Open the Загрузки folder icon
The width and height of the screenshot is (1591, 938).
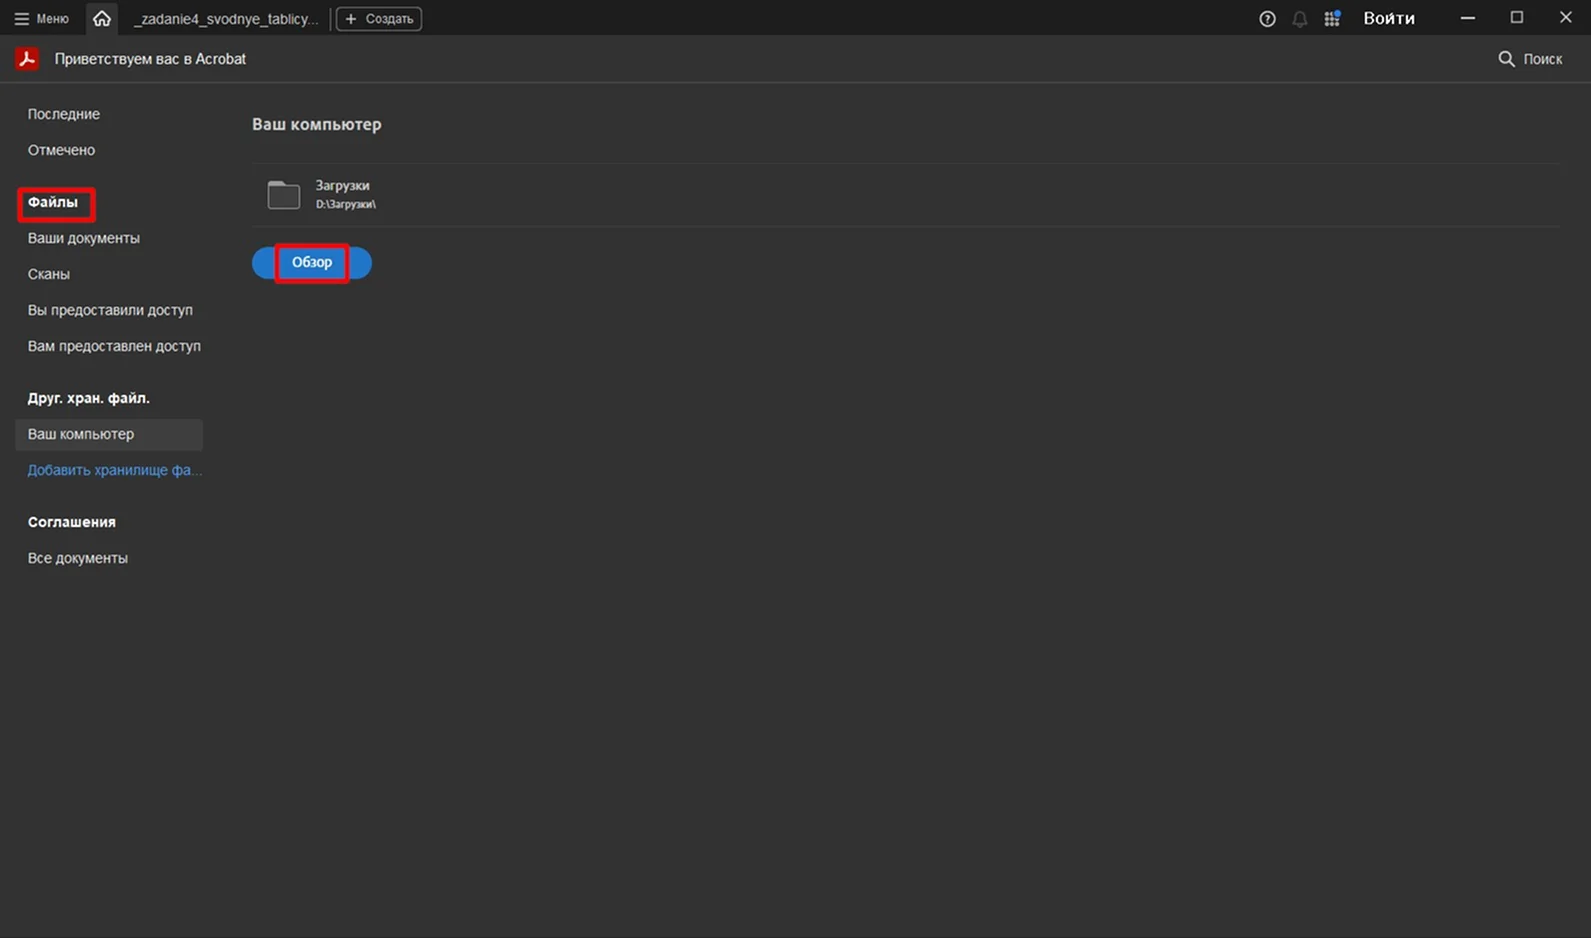click(x=284, y=194)
